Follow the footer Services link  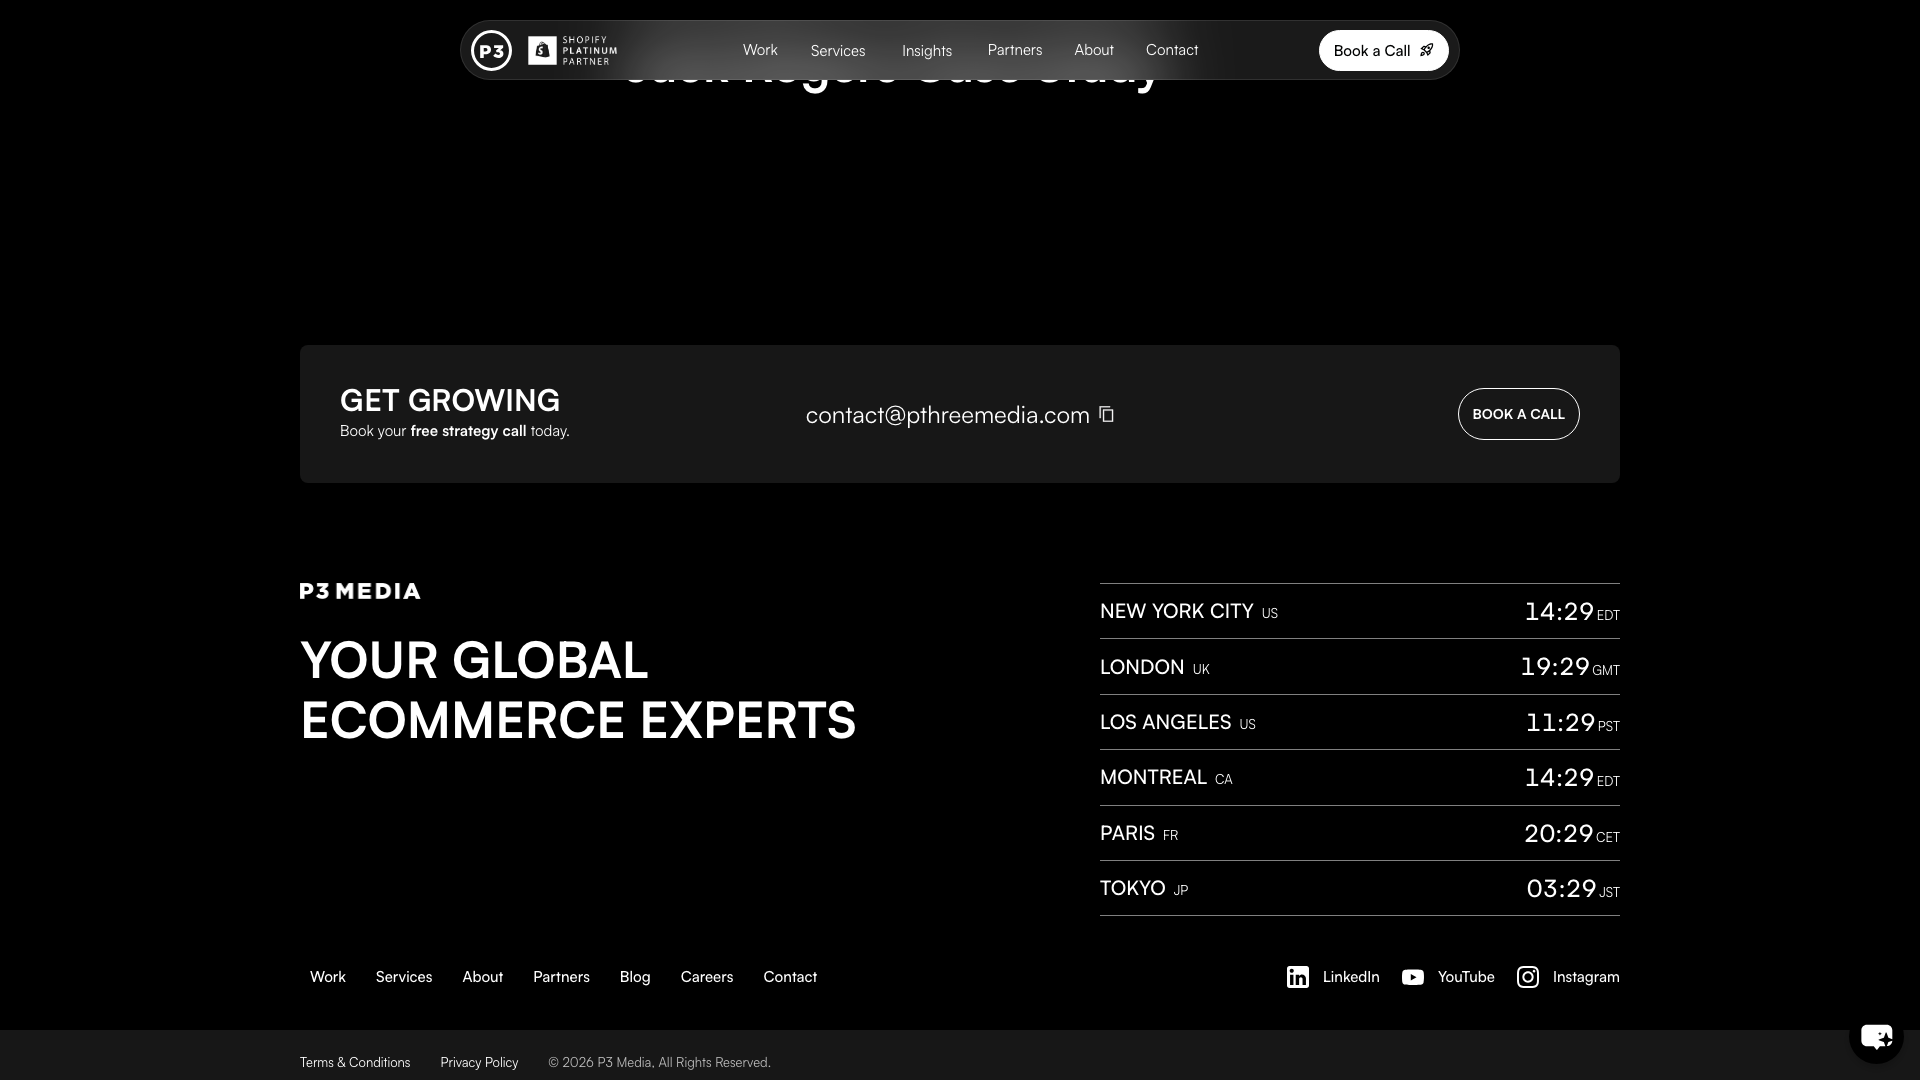[404, 977]
